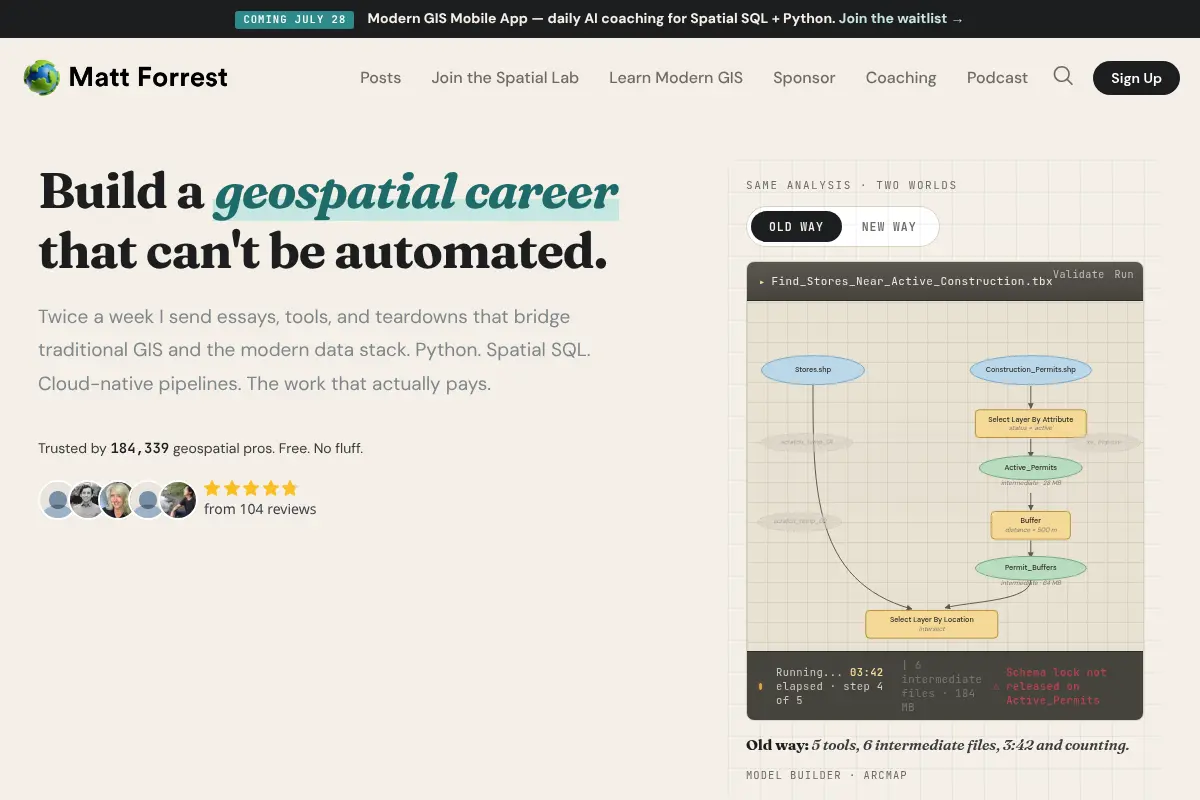Viewport: 1200px width, 800px height.
Task: Click the Sign Up button
Action: click(x=1136, y=78)
